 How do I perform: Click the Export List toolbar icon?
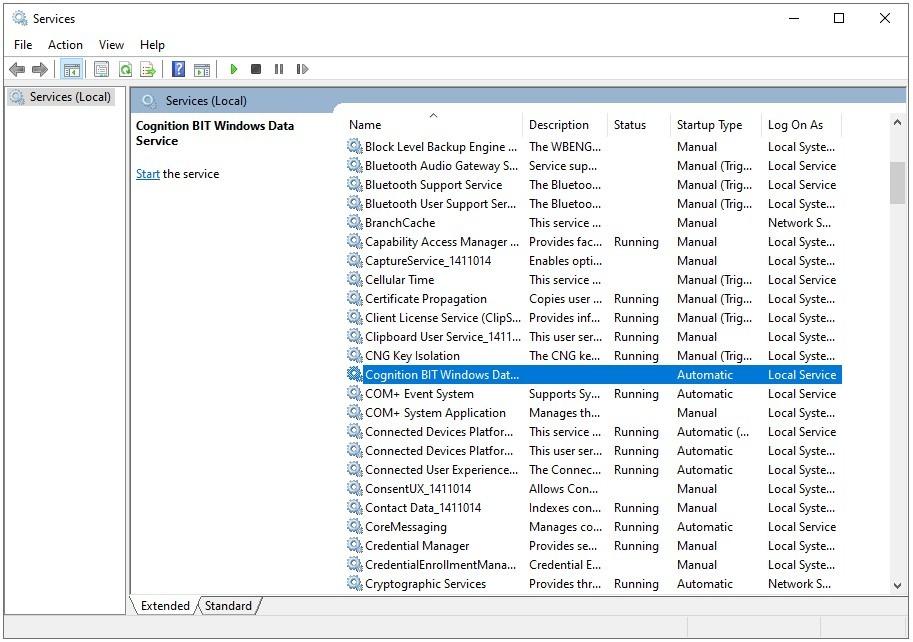(148, 68)
